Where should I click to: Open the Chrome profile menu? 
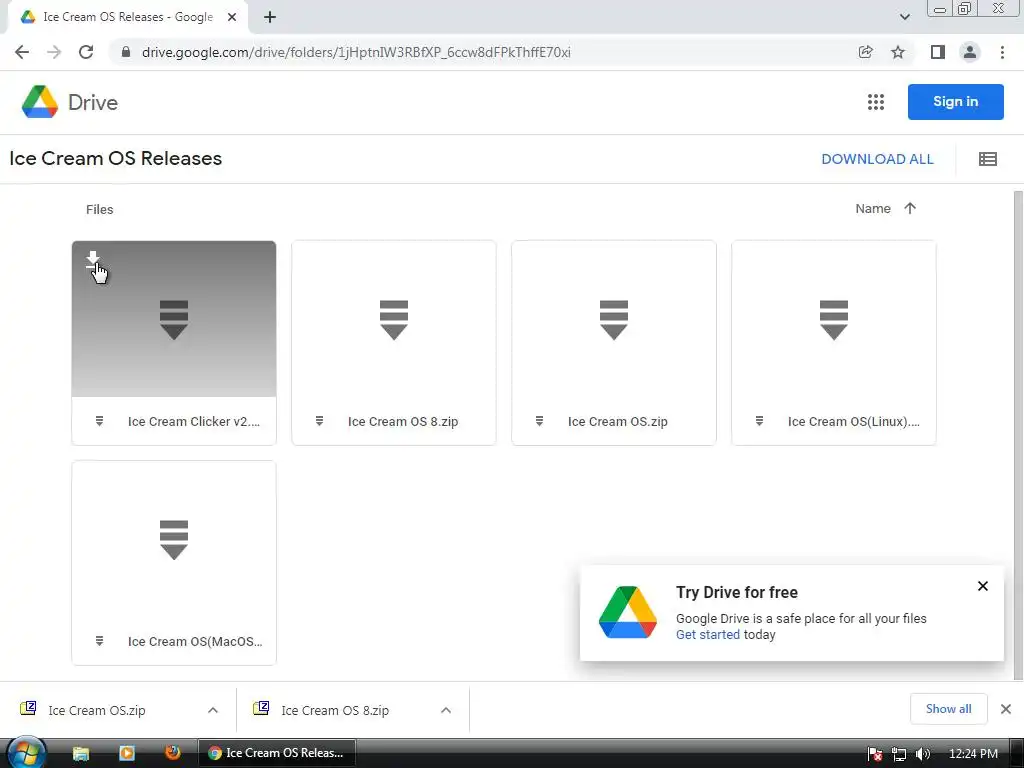click(x=970, y=52)
